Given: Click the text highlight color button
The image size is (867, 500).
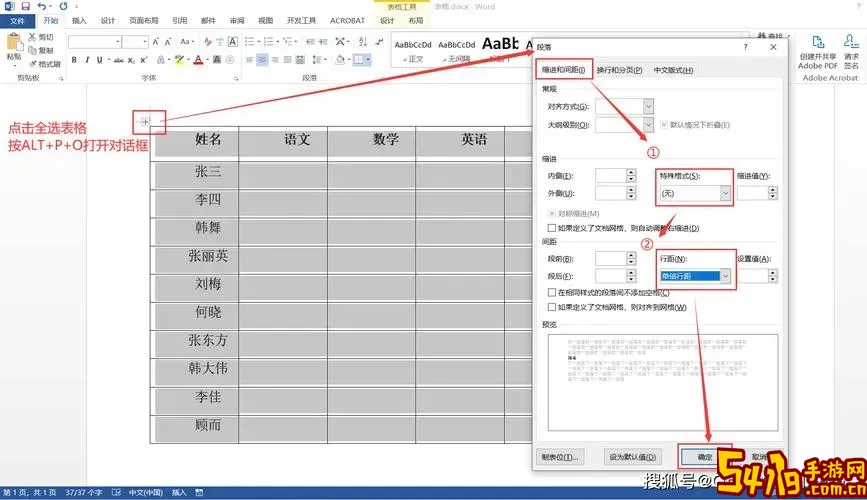Looking at the screenshot, I should tap(178, 60).
